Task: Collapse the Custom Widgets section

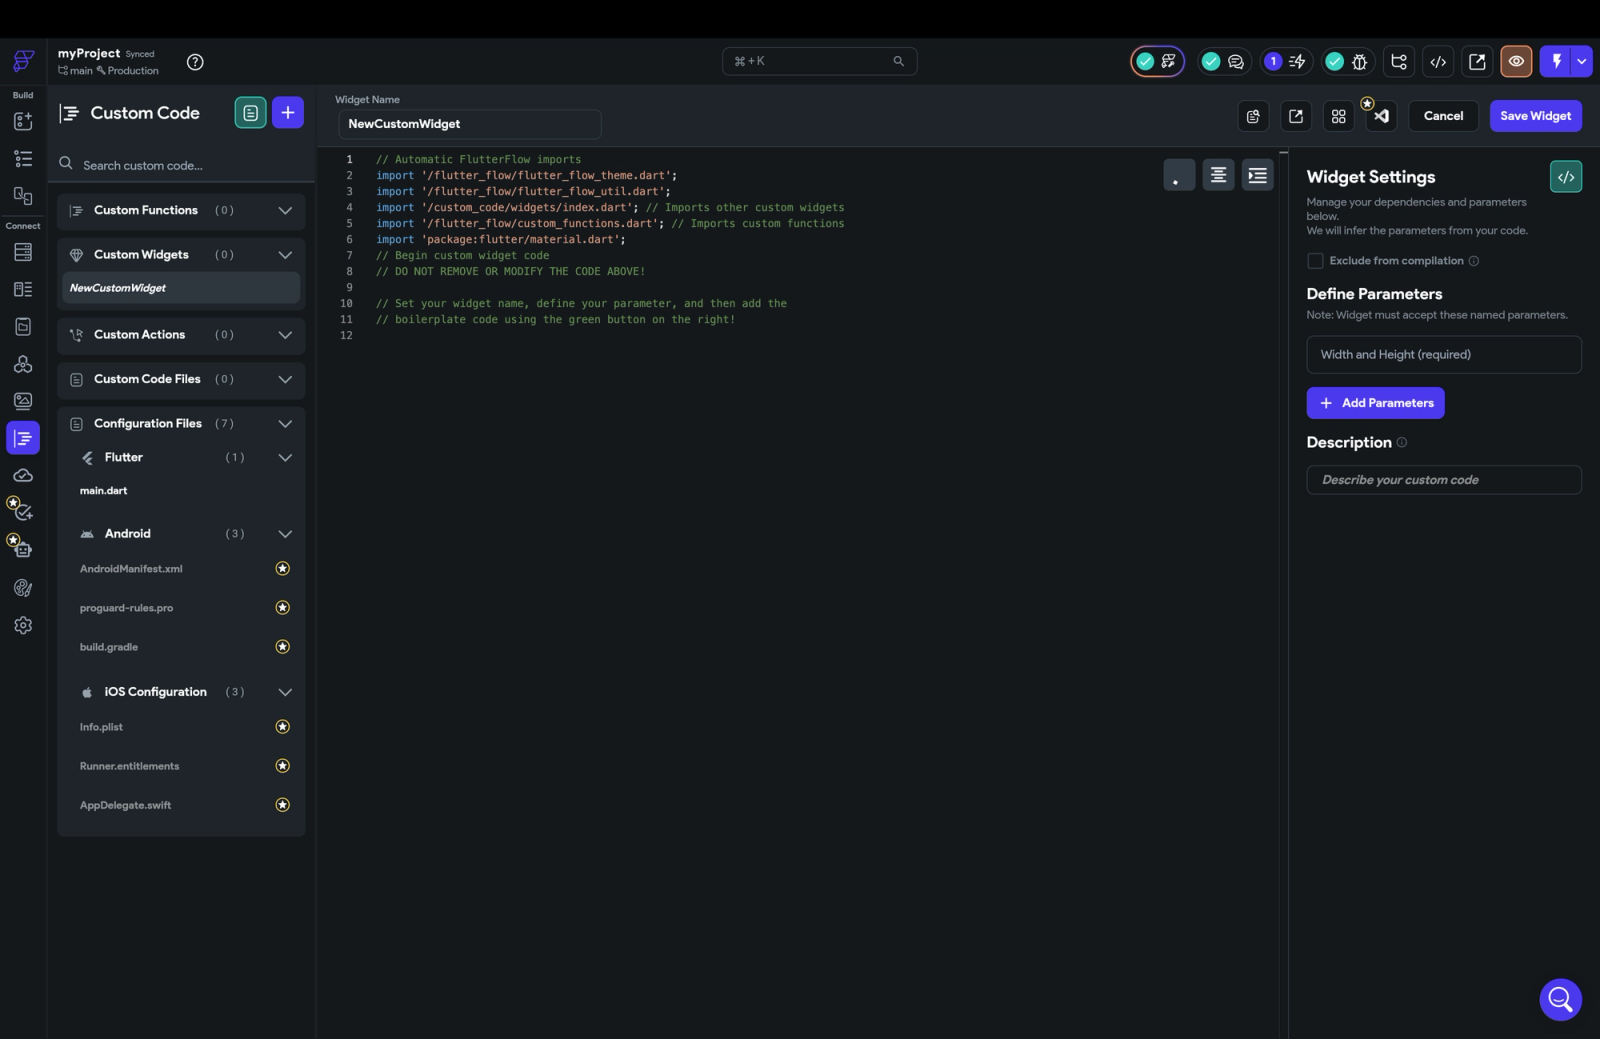Action: point(285,255)
